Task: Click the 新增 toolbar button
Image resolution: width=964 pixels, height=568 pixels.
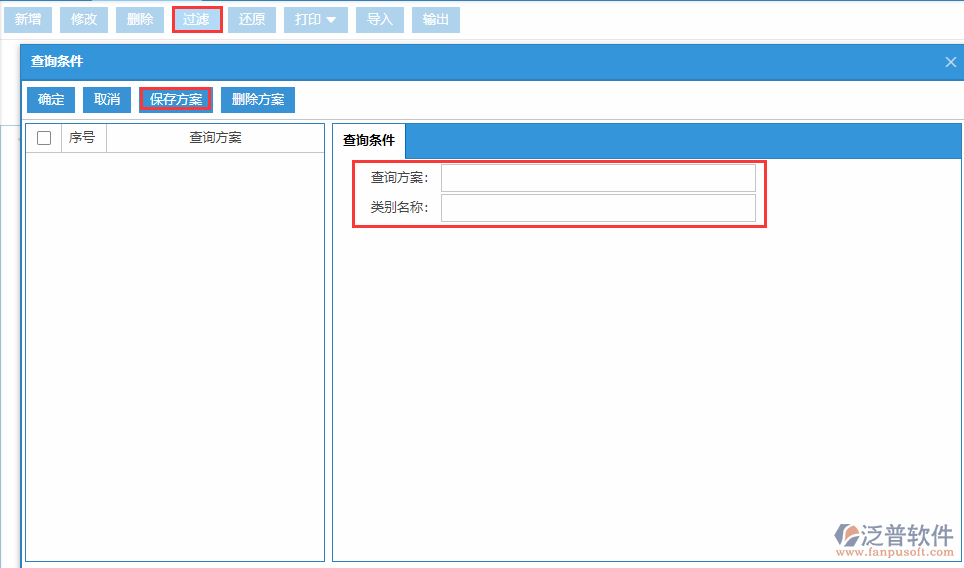Action: click(28, 20)
